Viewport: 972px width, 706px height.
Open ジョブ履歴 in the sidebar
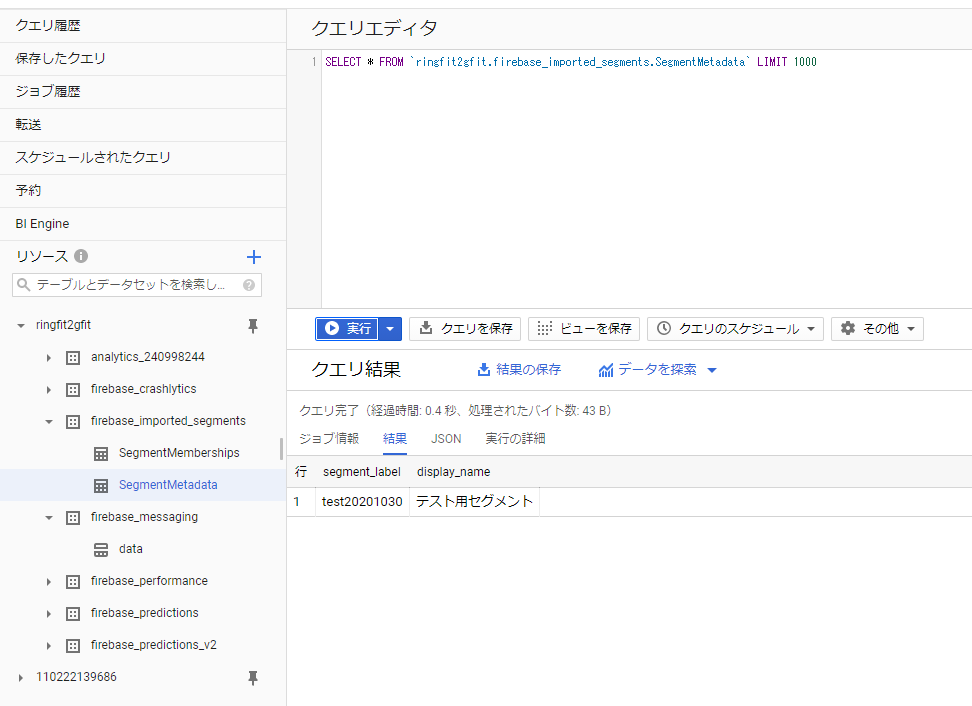coord(143,92)
